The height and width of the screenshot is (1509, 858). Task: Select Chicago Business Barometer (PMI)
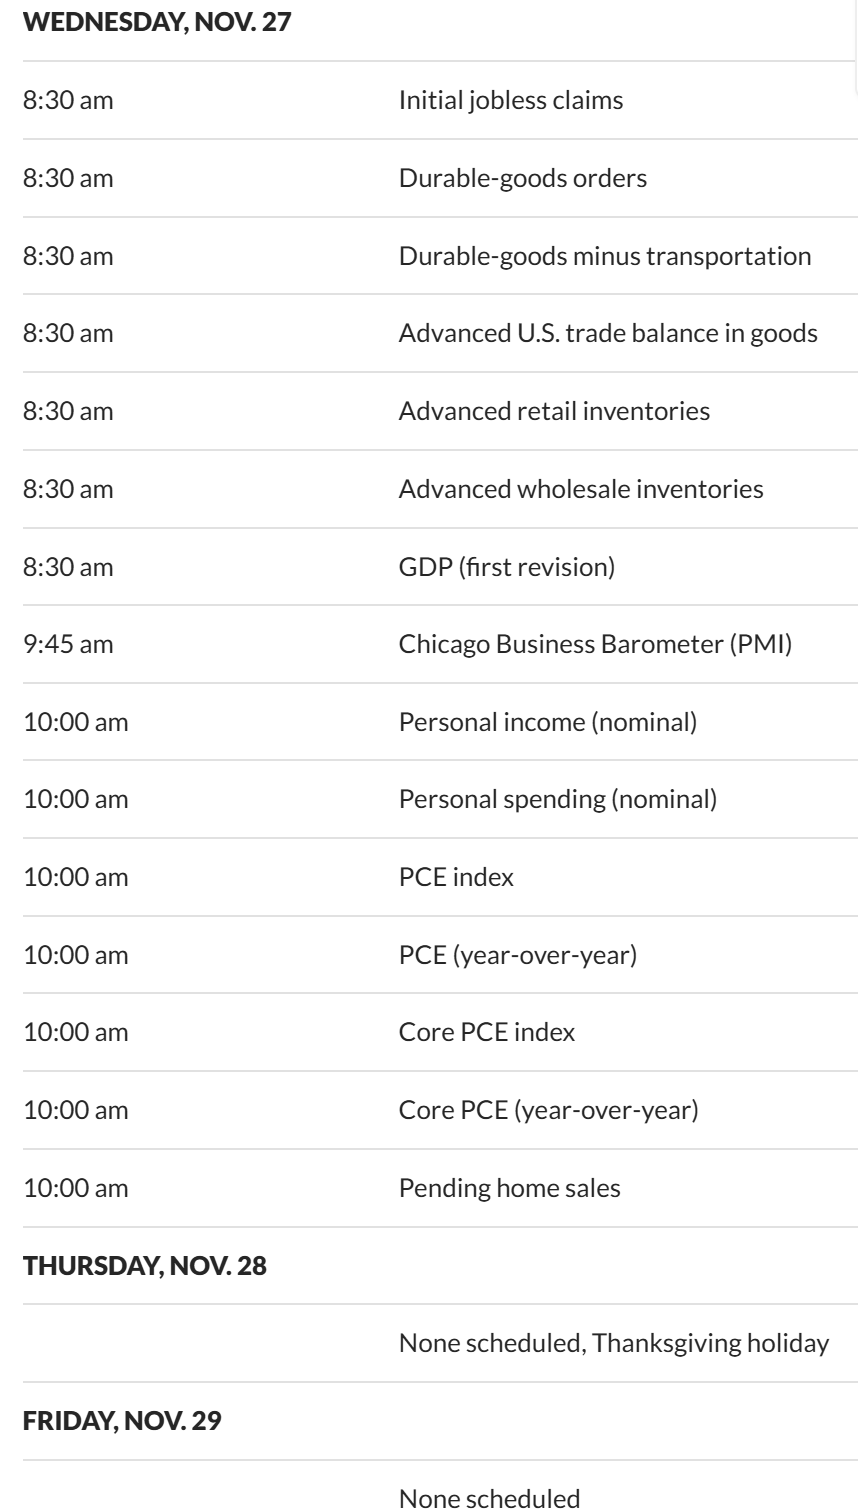[595, 644]
